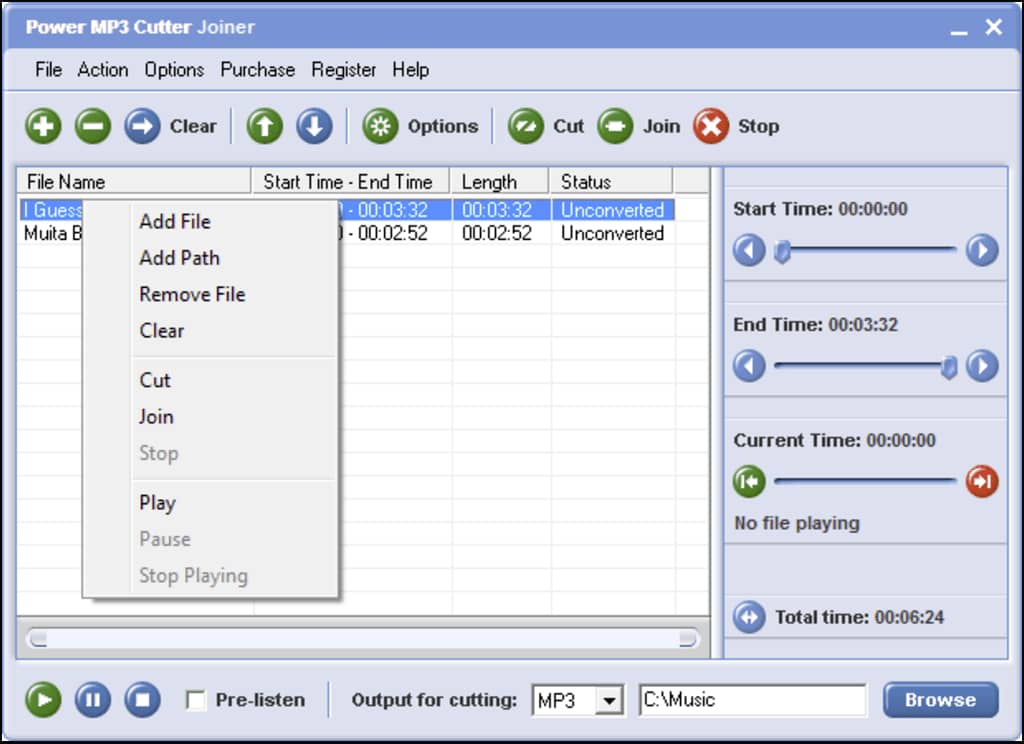Click the Start Time slider handle
Image resolution: width=1024 pixels, height=744 pixels.
(784, 250)
